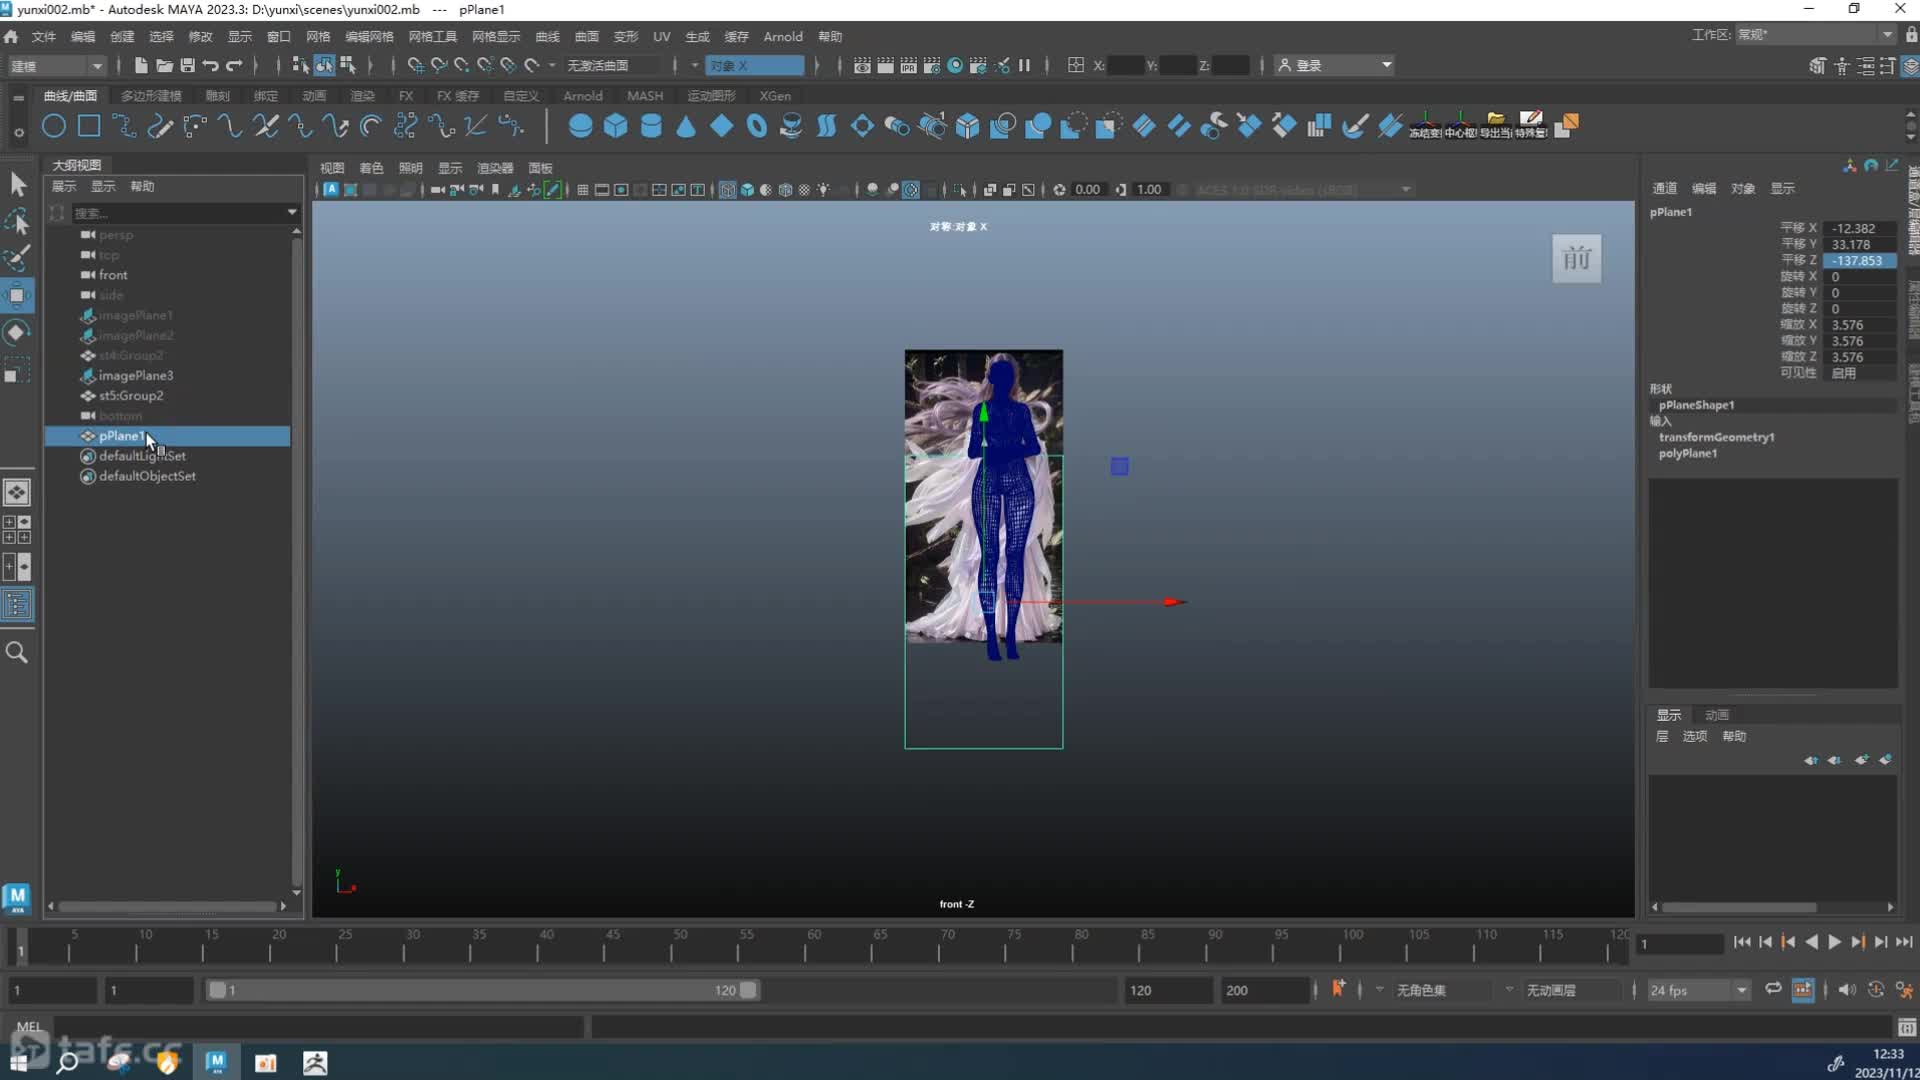The width and height of the screenshot is (1920, 1080).
Task: Create a NURBS cone from shelf
Action: pos(686,126)
